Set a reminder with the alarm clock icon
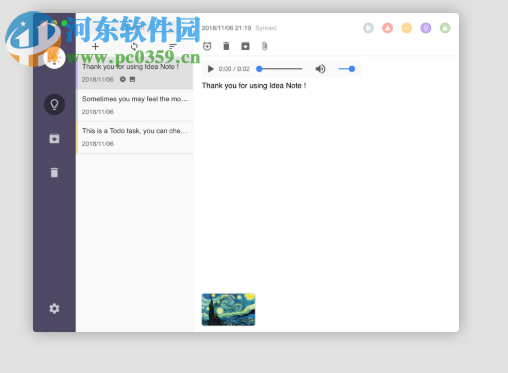The image size is (508, 373). point(207,46)
